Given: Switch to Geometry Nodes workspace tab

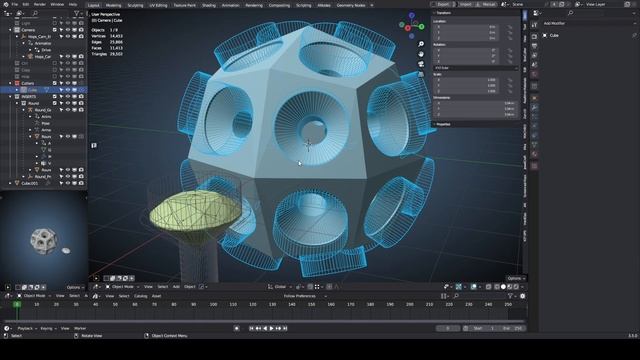Looking at the screenshot, I should point(351,5).
